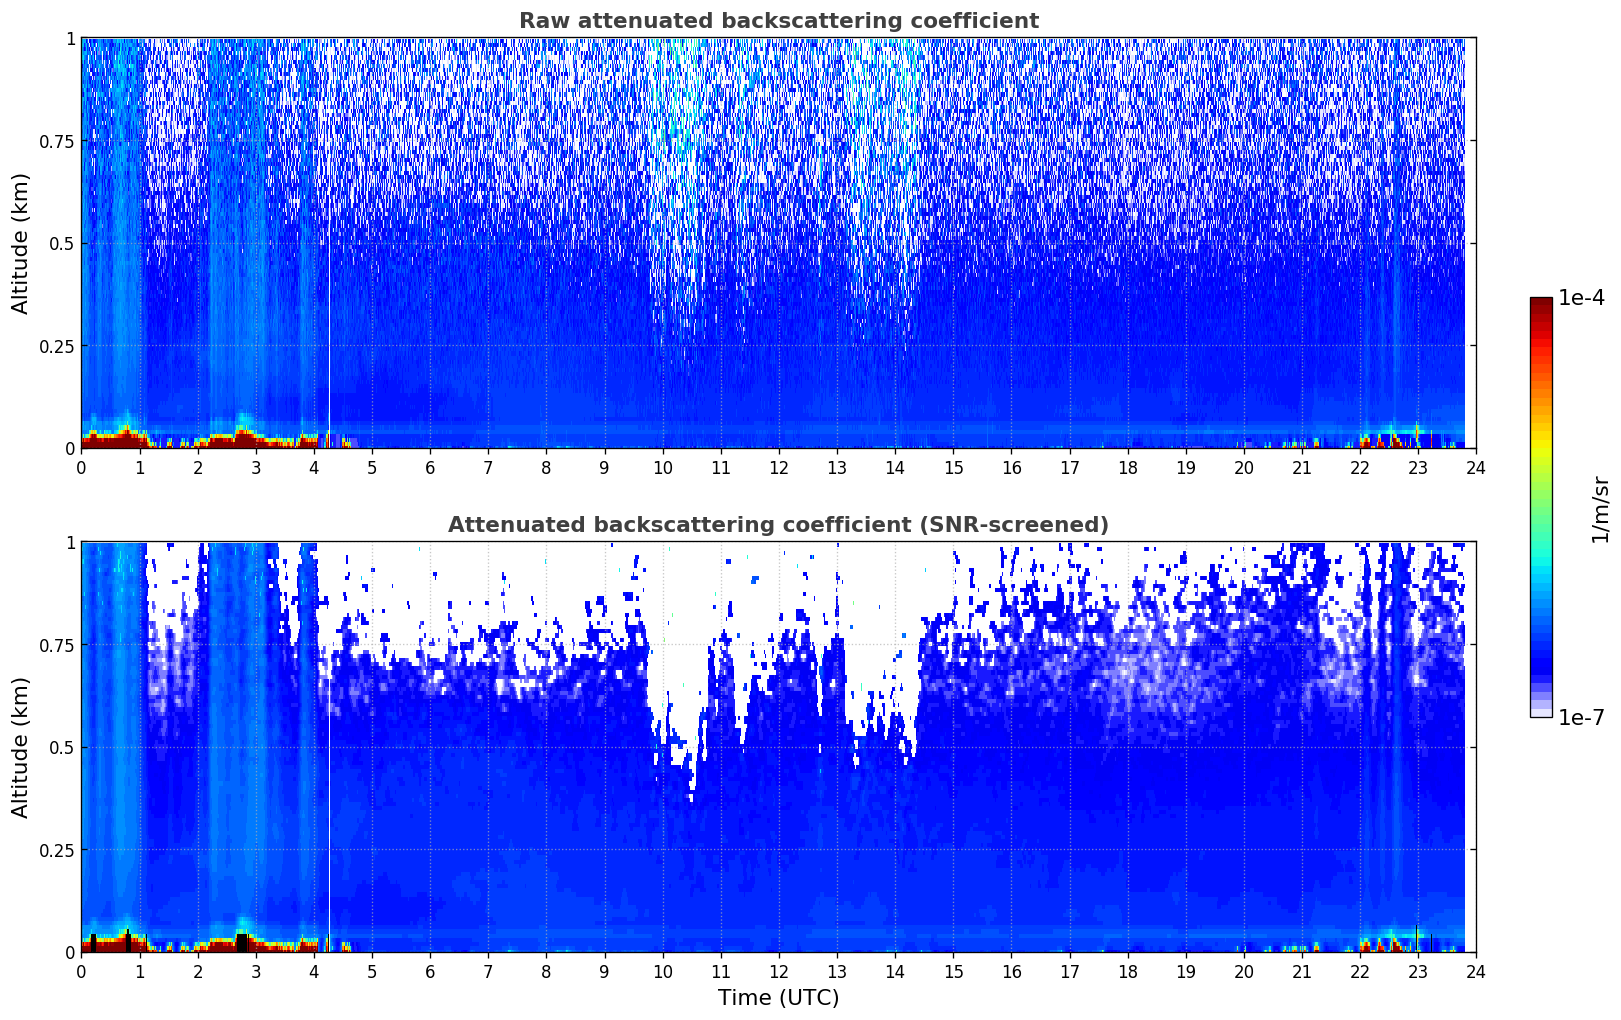Click time tick '24' under the SNR-screened plot
Viewport: 1621px width, 1020px height.
(x=1476, y=971)
